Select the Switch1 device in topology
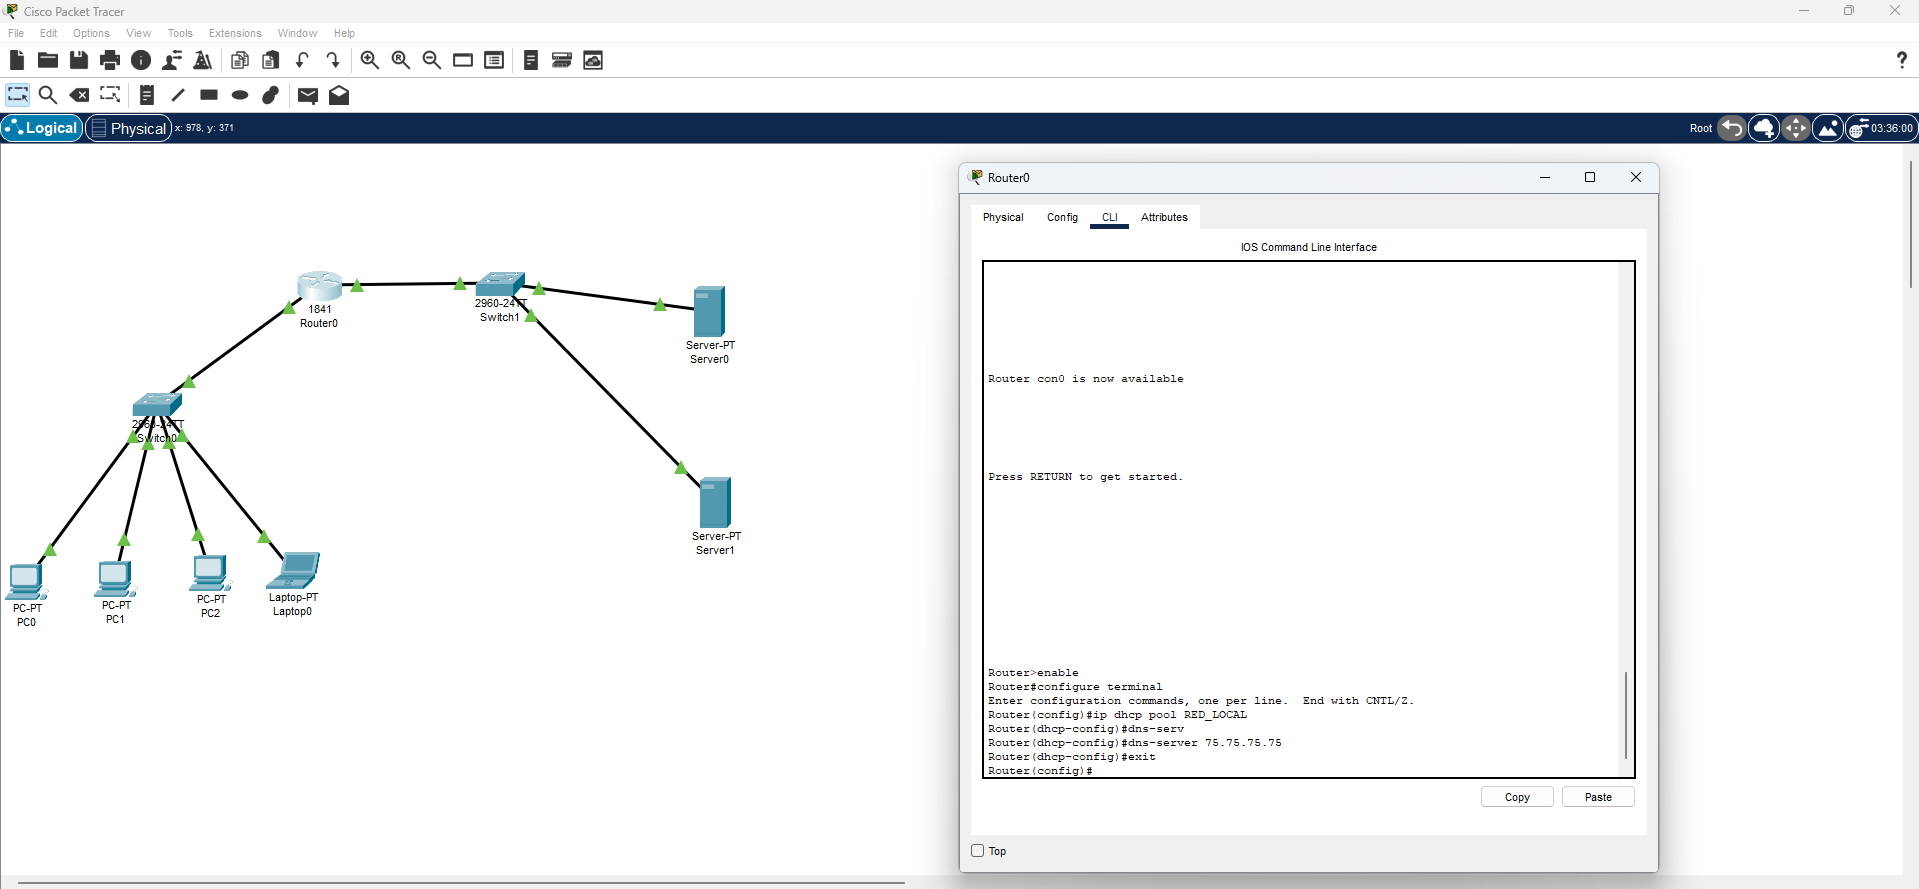The image size is (1919, 889). pyautogui.click(x=500, y=284)
